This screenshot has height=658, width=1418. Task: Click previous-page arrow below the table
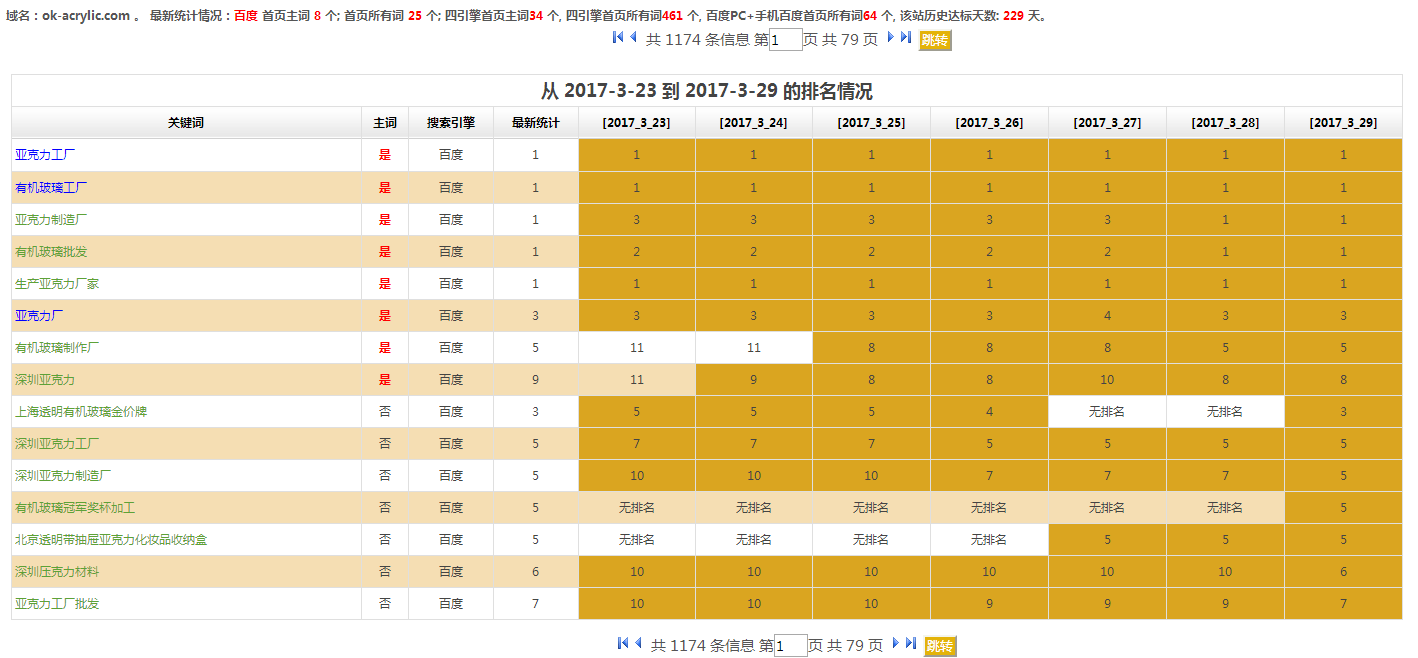click(x=638, y=644)
